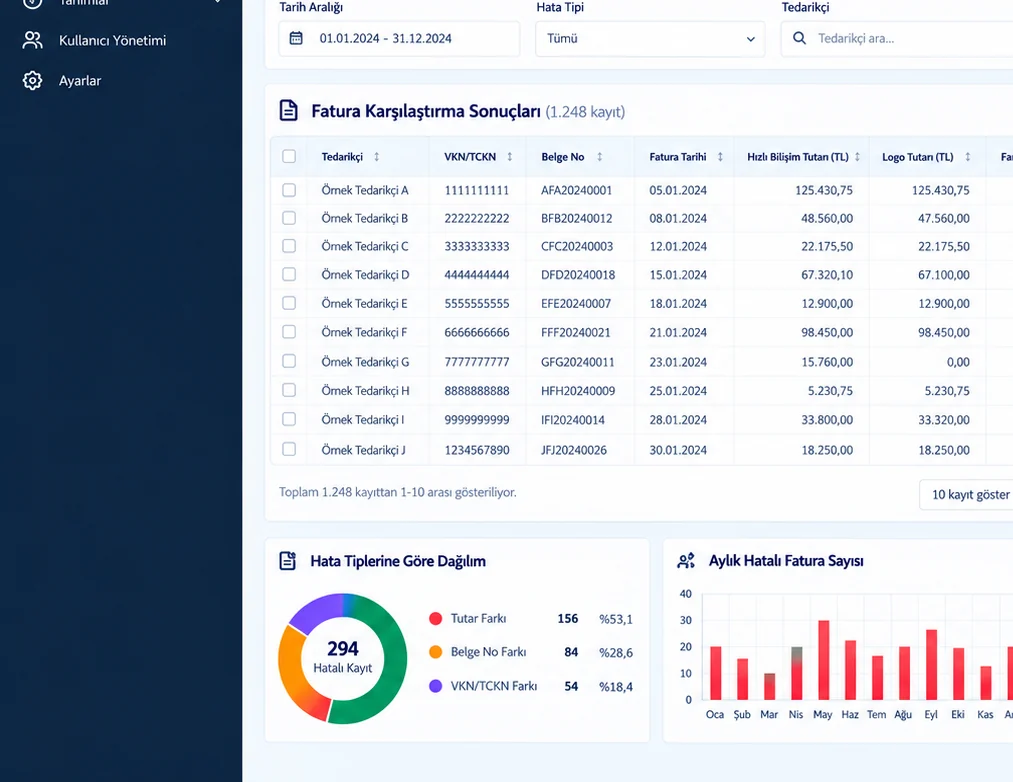Click the Logo Tutarı (TL) column header
This screenshot has height=782, width=1013.
(x=917, y=156)
